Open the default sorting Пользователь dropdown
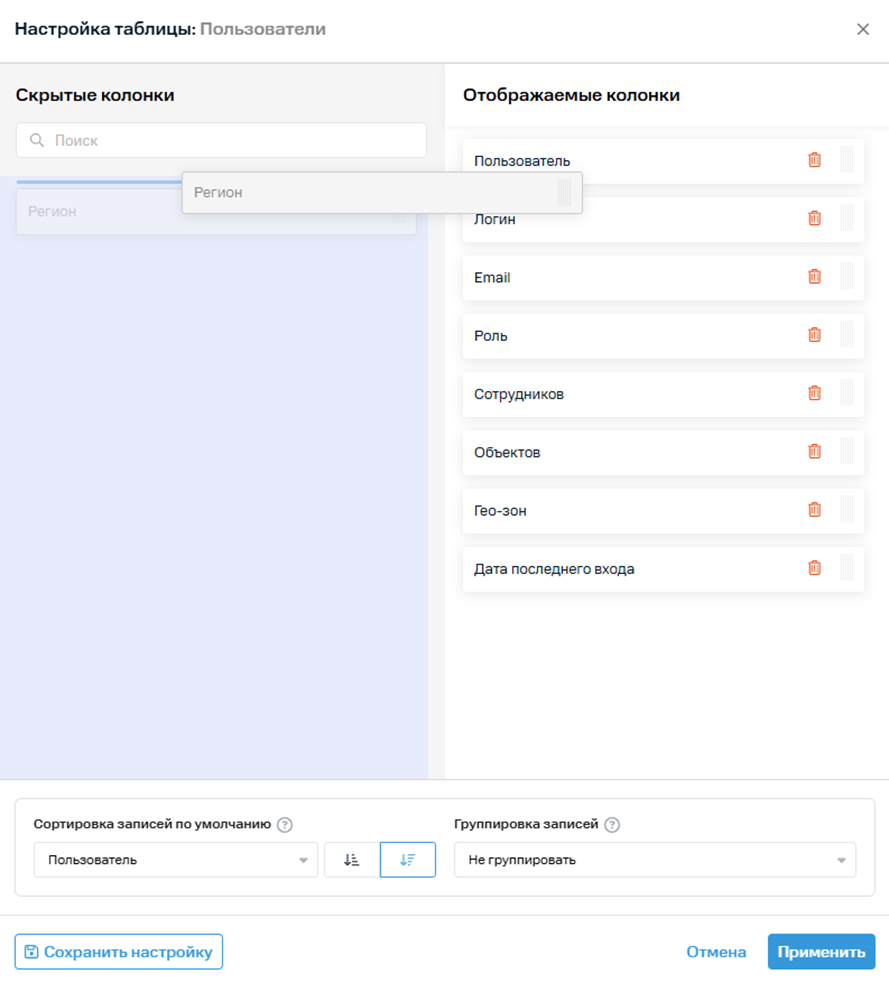Image resolution: width=889 pixels, height=983 pixels. click(175, 860)
